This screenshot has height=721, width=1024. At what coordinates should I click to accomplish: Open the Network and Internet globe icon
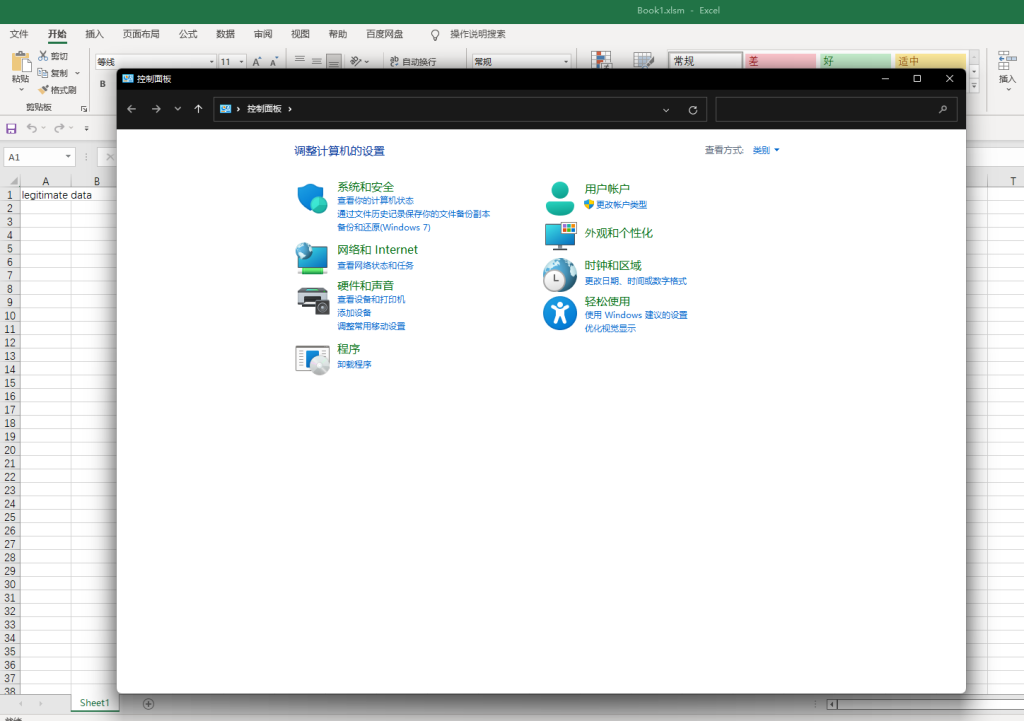pyautogui.click(x=312, y=258)
